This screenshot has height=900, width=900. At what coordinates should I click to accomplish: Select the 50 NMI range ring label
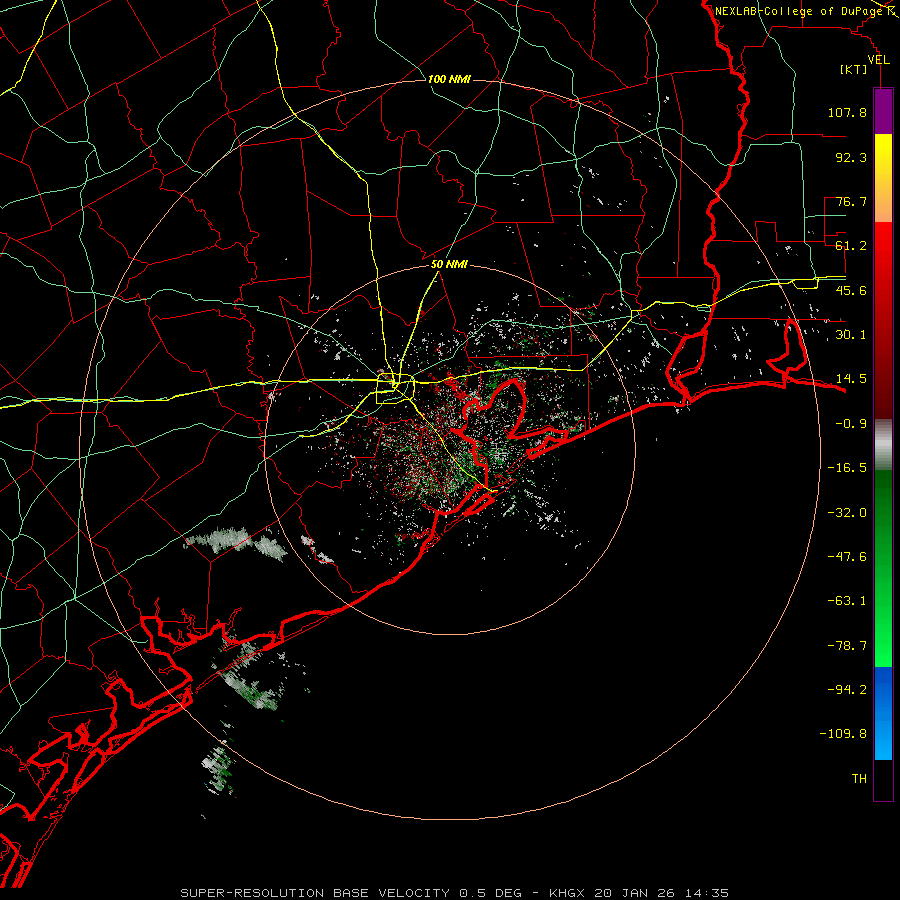[449, 265]
